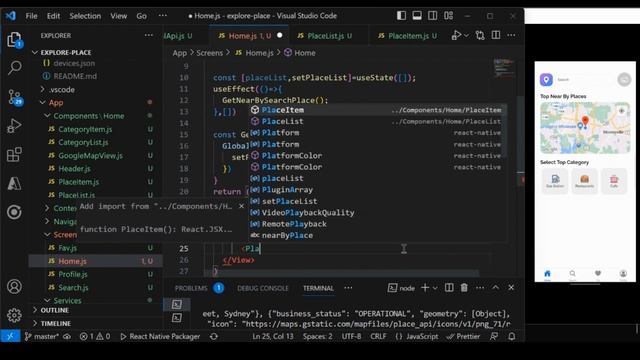This screenshot has width=640, height=360.
Task: Close the terminal panel
Action: pos(511,288)
